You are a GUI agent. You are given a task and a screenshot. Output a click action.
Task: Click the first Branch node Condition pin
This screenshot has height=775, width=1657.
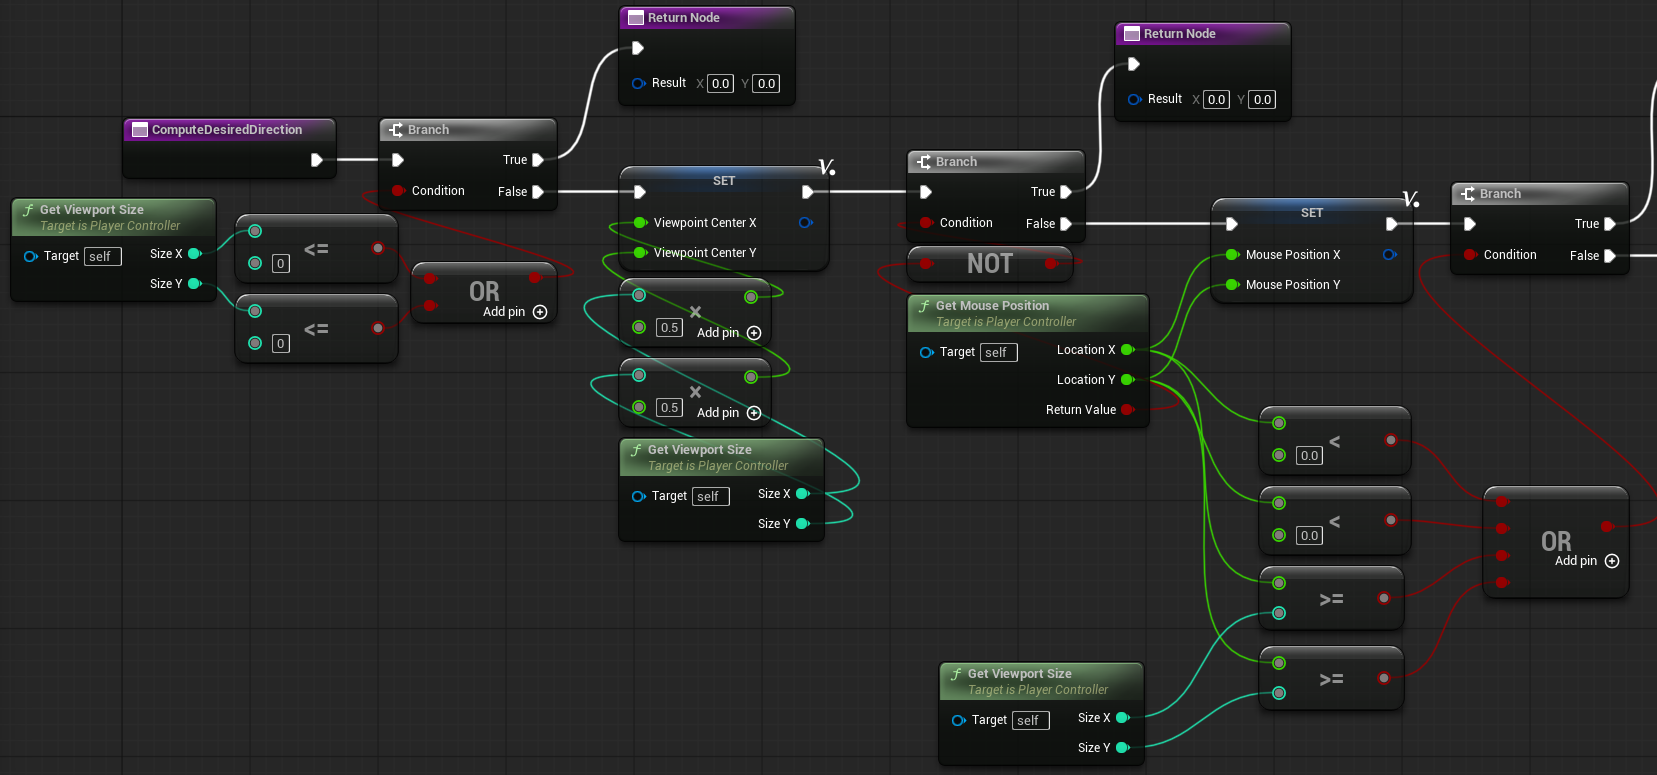(x=398, y=191)
